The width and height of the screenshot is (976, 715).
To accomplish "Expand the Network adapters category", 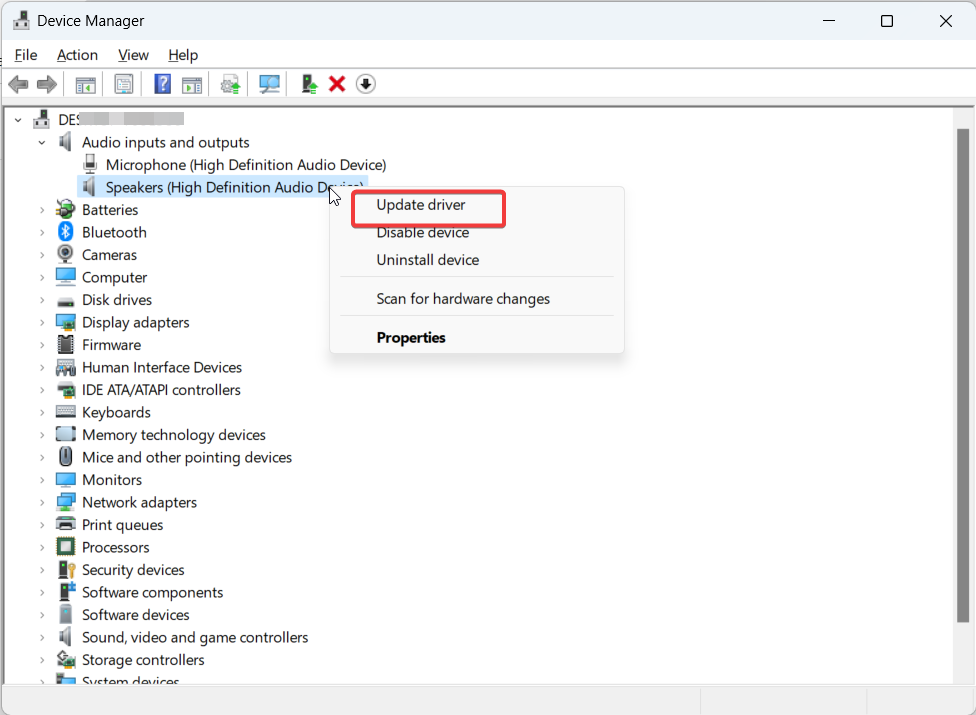I will (42, 503).
